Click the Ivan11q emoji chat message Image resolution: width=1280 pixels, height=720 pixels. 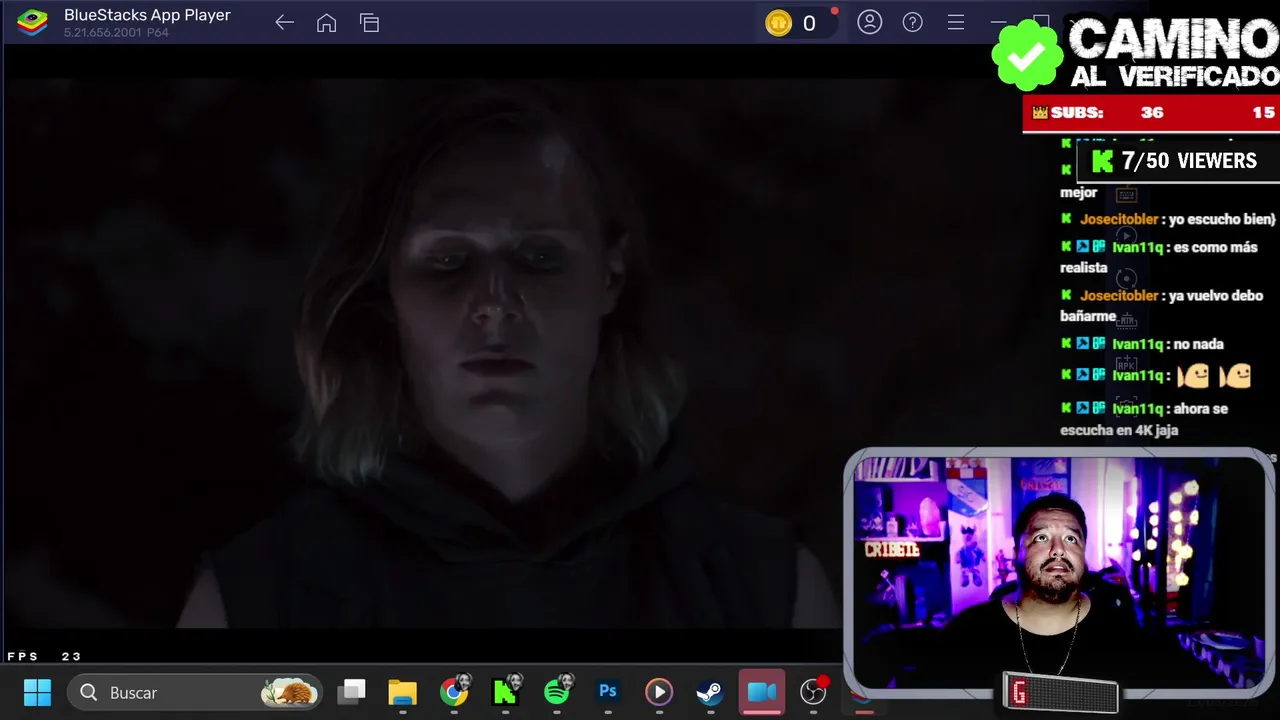click(x=1156, y=376)
